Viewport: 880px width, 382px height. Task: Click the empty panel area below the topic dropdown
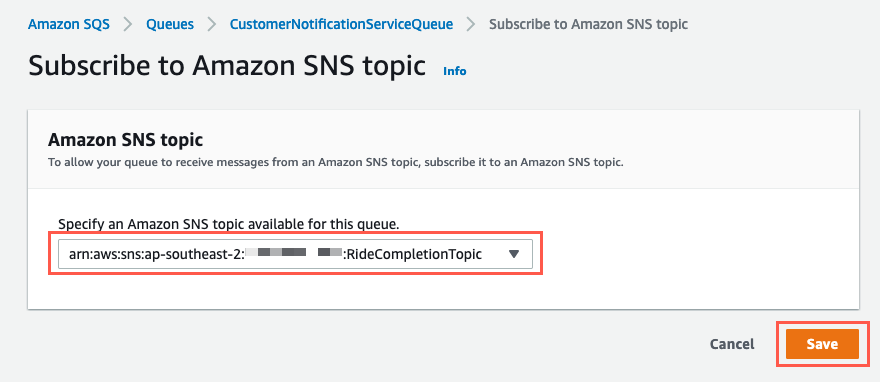click(443, 291)
